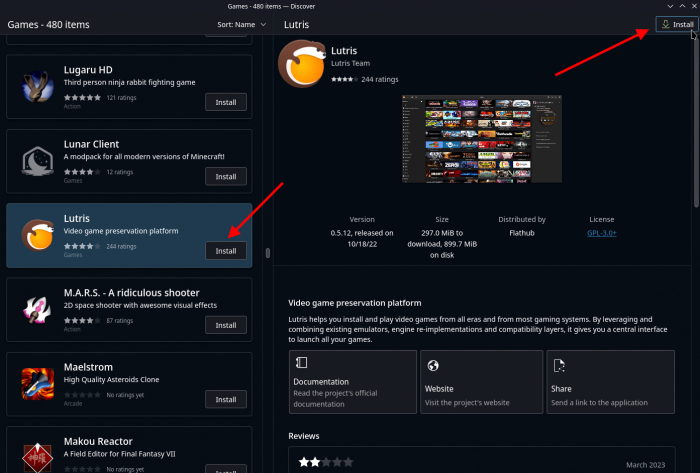Click the Website globe icon
Screen dimensions: 700x473
point(433,365)
